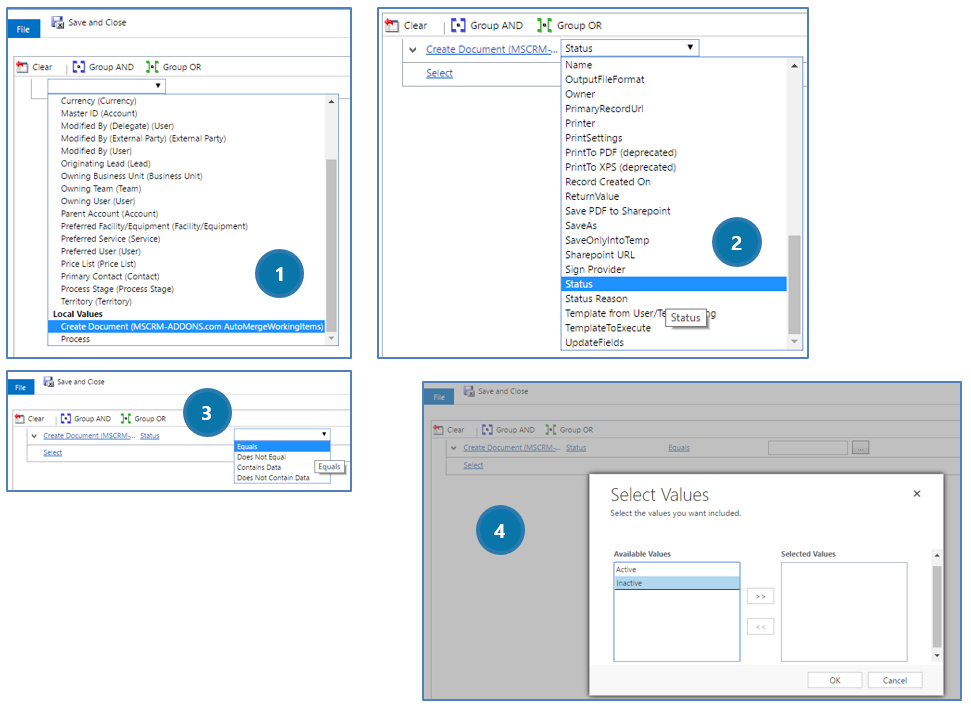Click Save and Close icon in panel 3
The height and width of the screenshot is (712, 971).
click(48, 382)
